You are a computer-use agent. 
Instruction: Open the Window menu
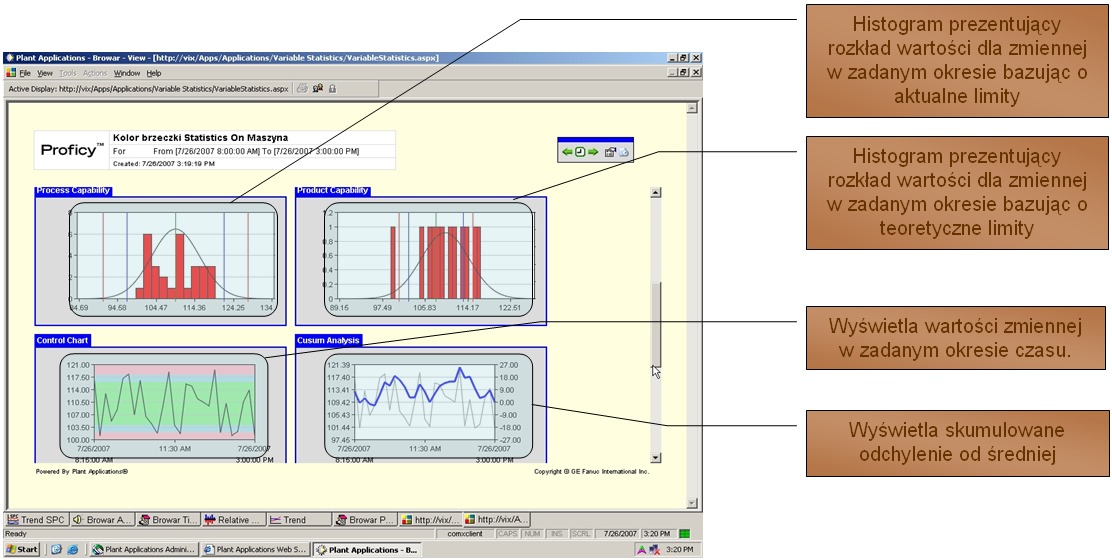(x=127, y=73)
